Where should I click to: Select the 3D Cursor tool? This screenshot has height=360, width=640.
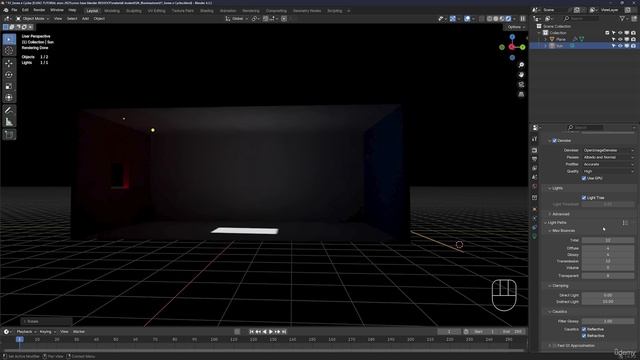pyautogui.click(x=9, y=51)
